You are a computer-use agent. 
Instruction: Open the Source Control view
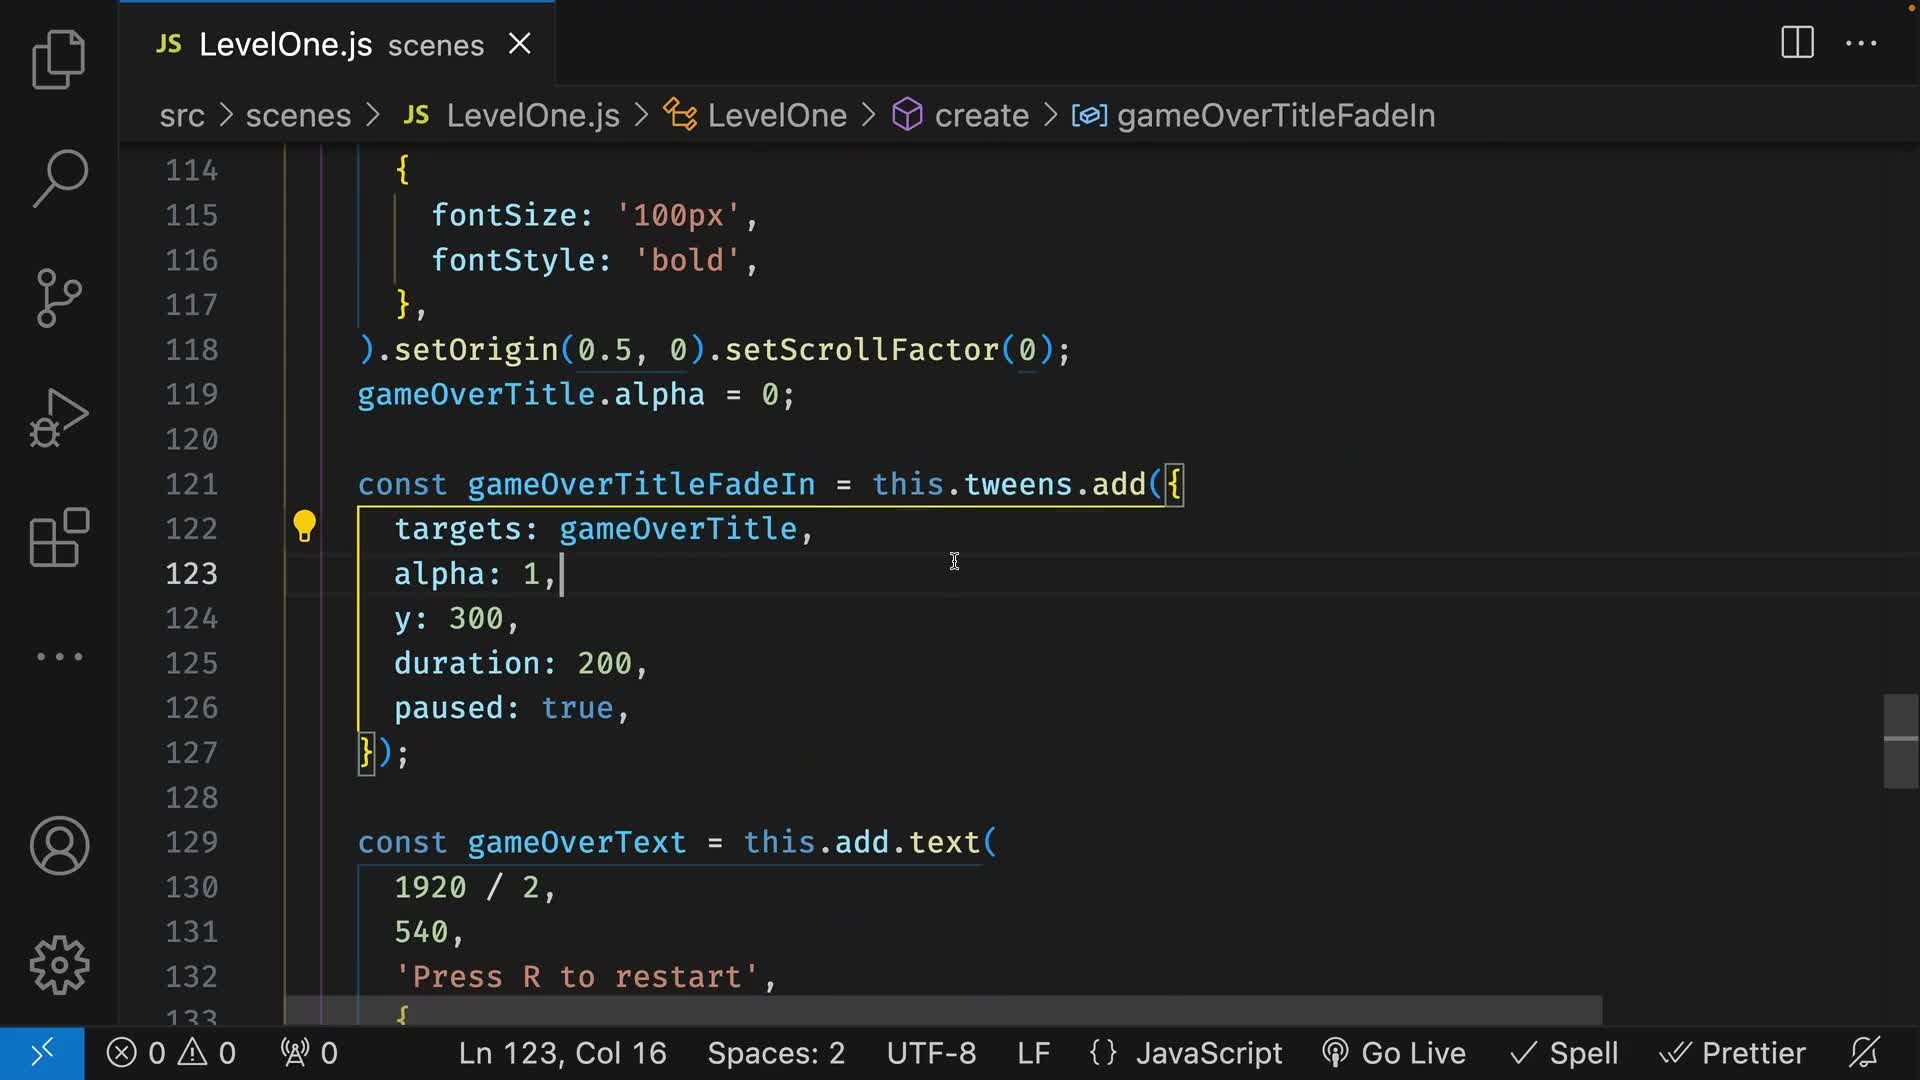click(59, 298)
